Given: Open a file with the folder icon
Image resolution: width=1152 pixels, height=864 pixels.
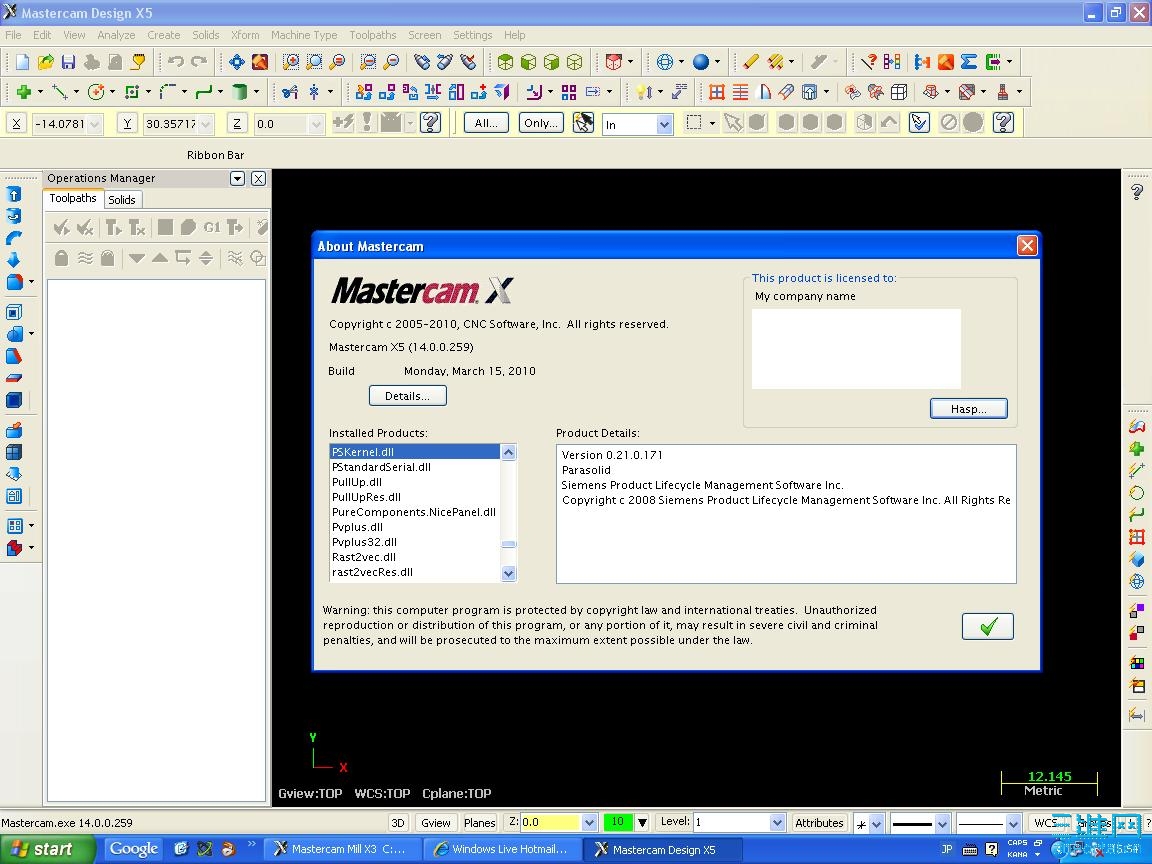Looking at the screenshot, I should [x=46, y=62].
